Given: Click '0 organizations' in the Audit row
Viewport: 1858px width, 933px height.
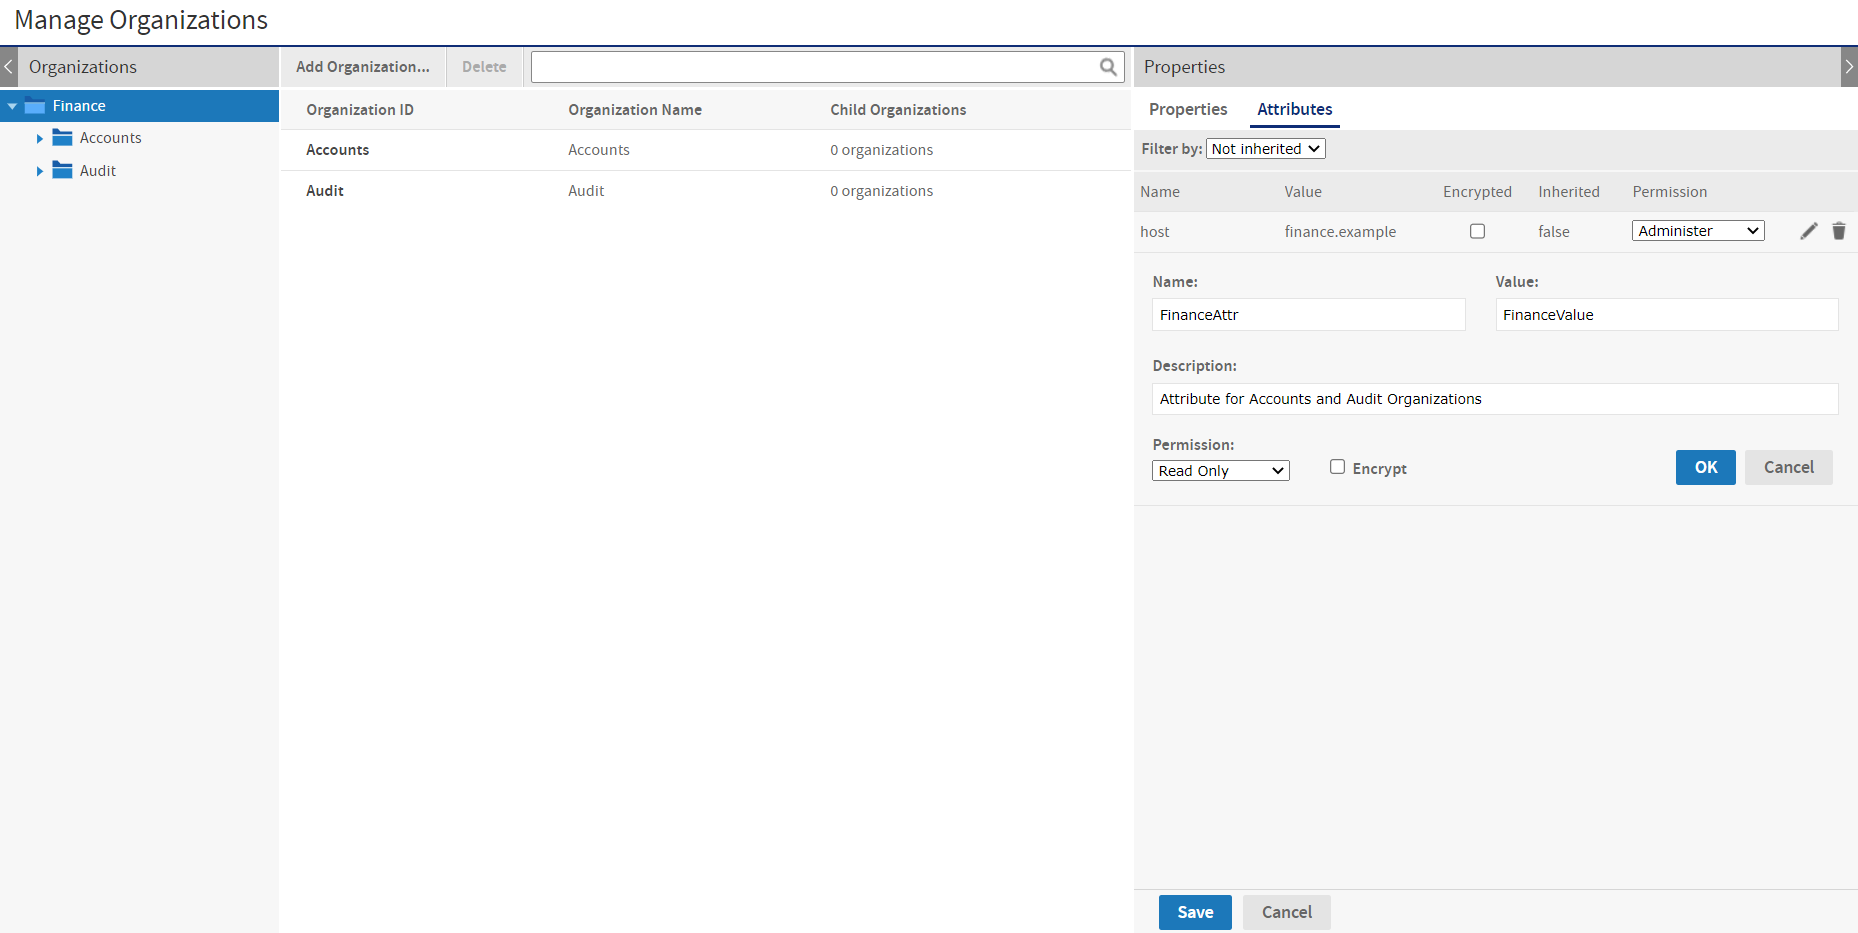Looking at the screenshot, I should [x=881, y=191].
